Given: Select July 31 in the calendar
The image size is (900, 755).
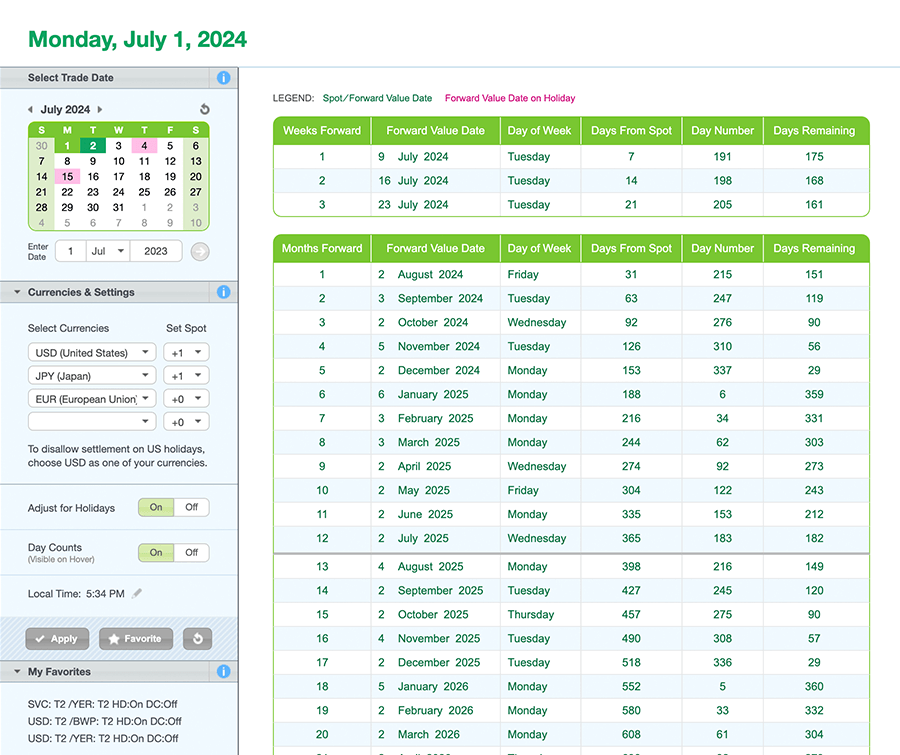Looking at the screenshot, I should [118, 208].
